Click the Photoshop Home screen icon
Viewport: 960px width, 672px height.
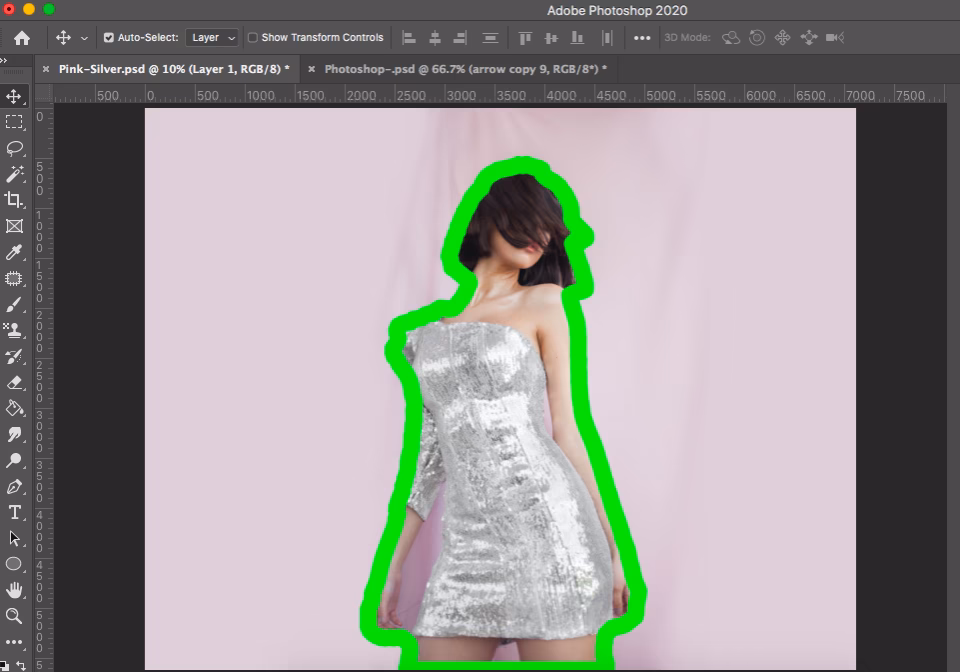pyautogui.click(x=22, y=37)
